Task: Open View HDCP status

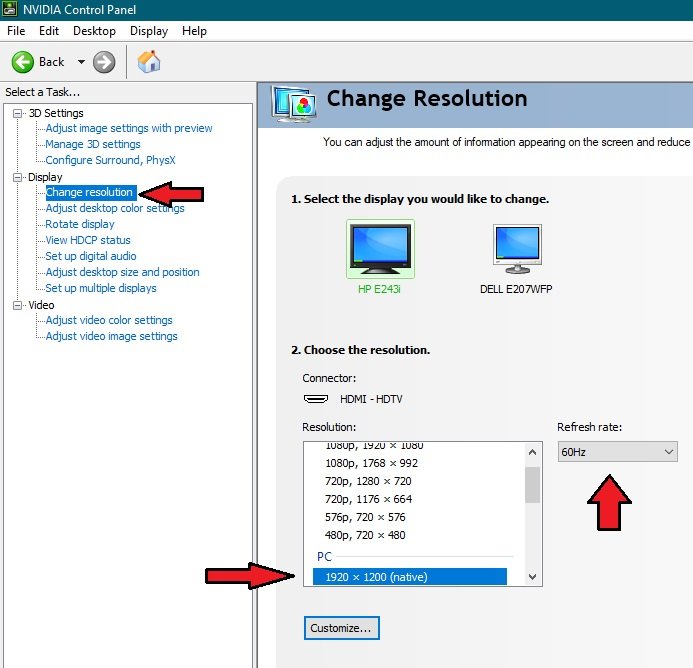Action: click(88, 240)
